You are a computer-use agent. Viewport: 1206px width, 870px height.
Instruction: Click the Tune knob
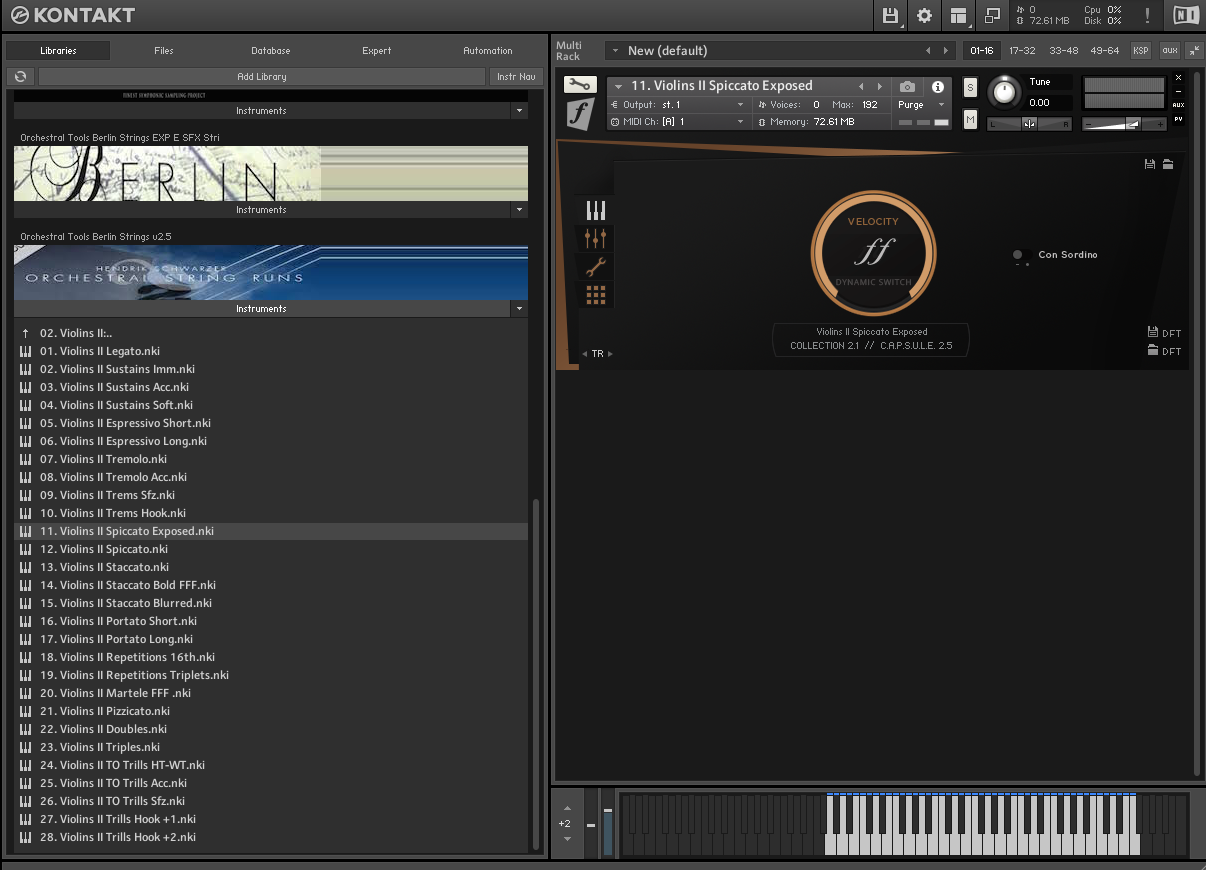[1003, 93]
